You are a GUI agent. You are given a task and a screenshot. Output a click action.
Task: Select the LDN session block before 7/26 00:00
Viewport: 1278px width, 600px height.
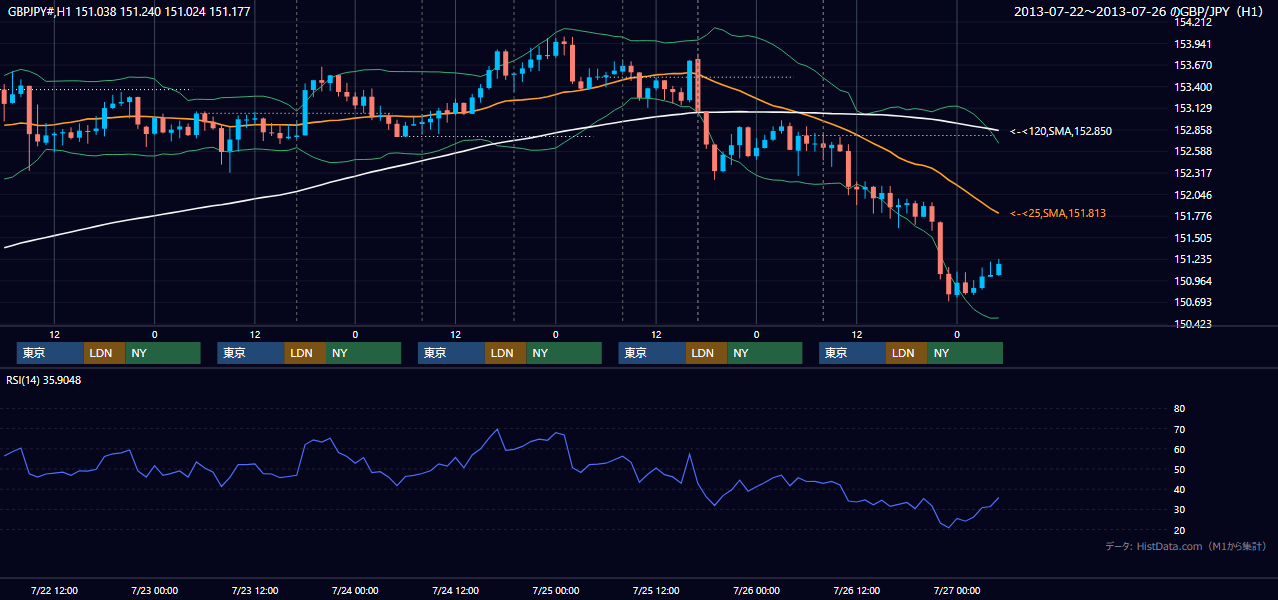tap(706, 353)
